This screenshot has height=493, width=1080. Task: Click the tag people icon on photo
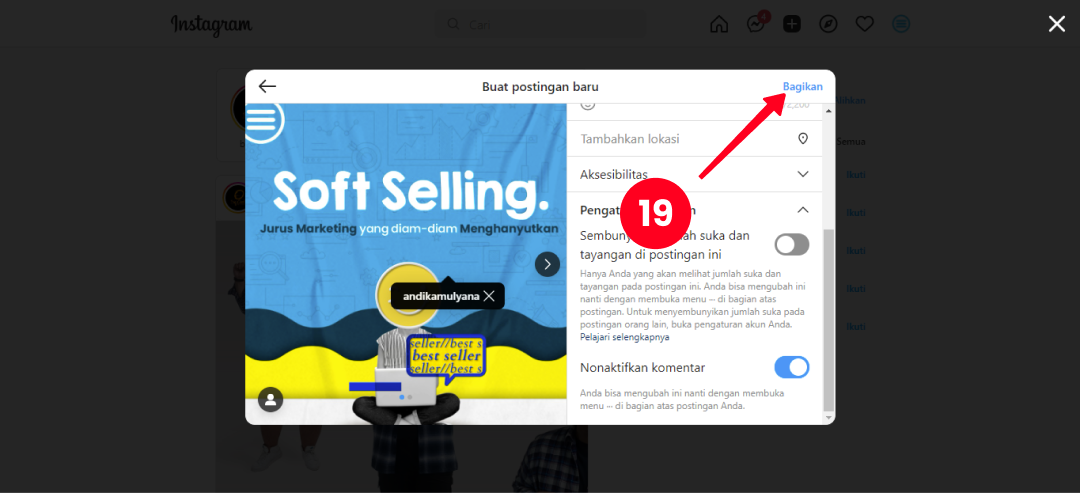pos(270,399)
